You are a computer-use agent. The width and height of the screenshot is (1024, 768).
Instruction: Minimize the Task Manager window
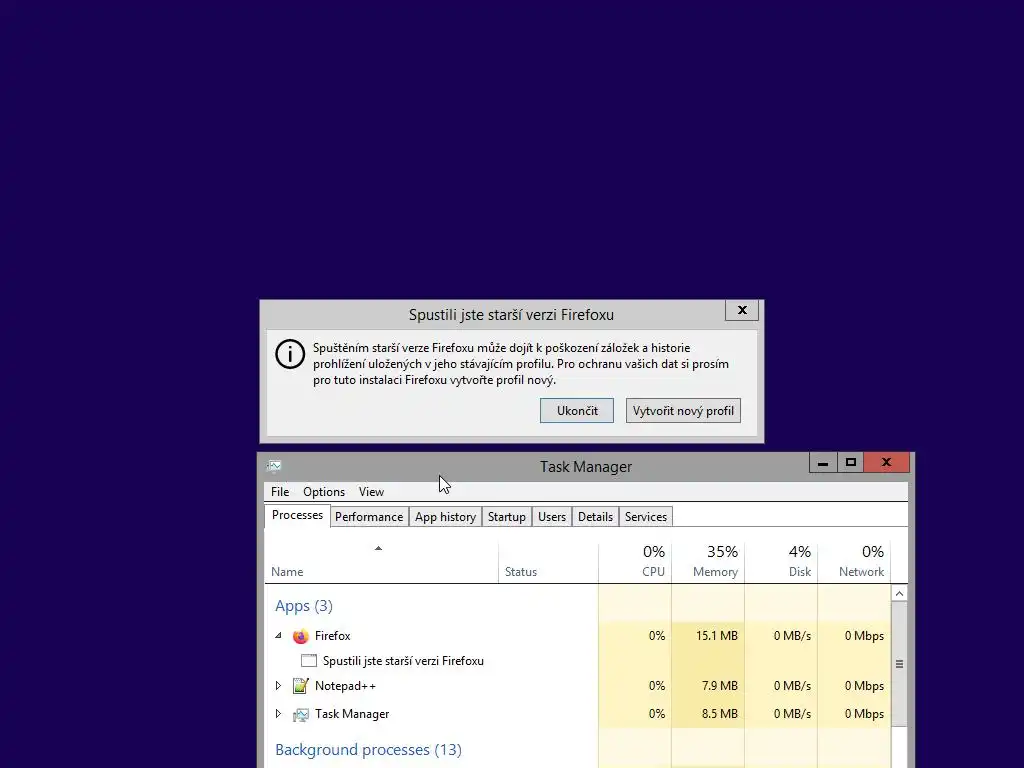(x=823, y=462)
